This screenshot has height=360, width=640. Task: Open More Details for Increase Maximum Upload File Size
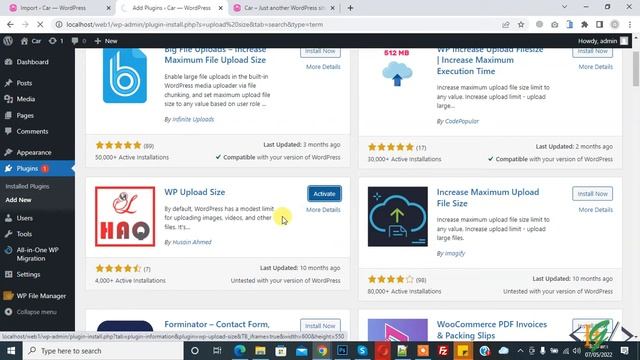[595, 210]
